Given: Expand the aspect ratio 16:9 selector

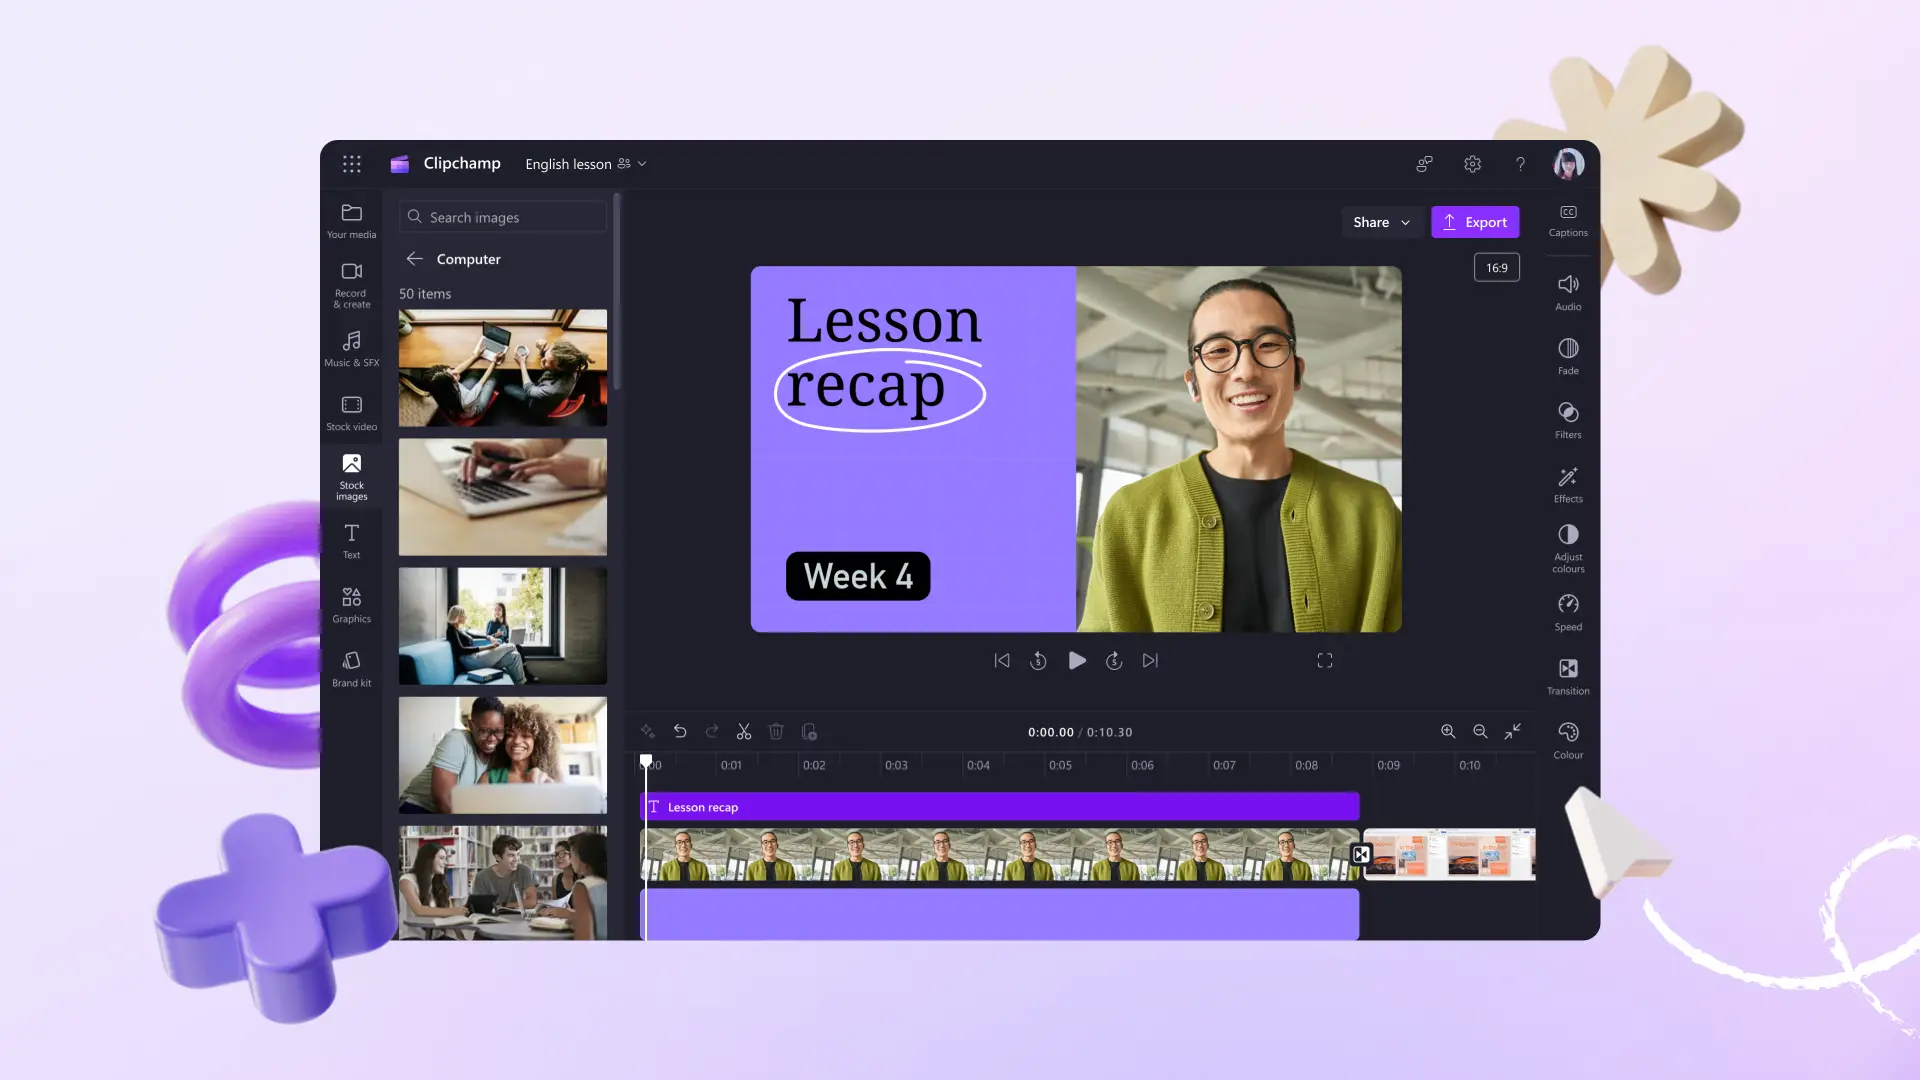Looking at the screenshot, I should pos(1497,266).
